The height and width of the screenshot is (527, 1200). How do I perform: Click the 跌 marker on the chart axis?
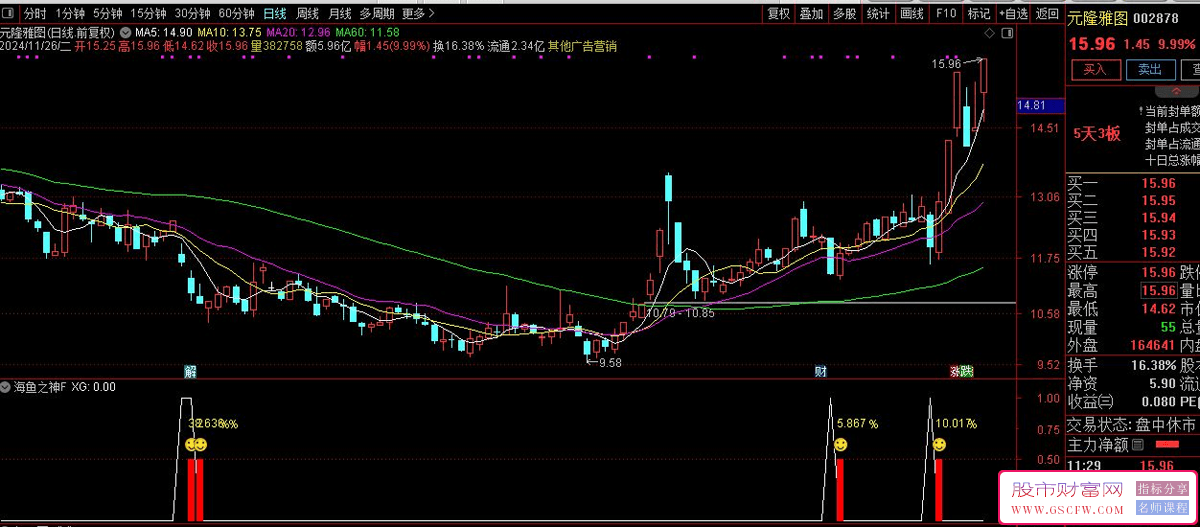coord(967,371)
